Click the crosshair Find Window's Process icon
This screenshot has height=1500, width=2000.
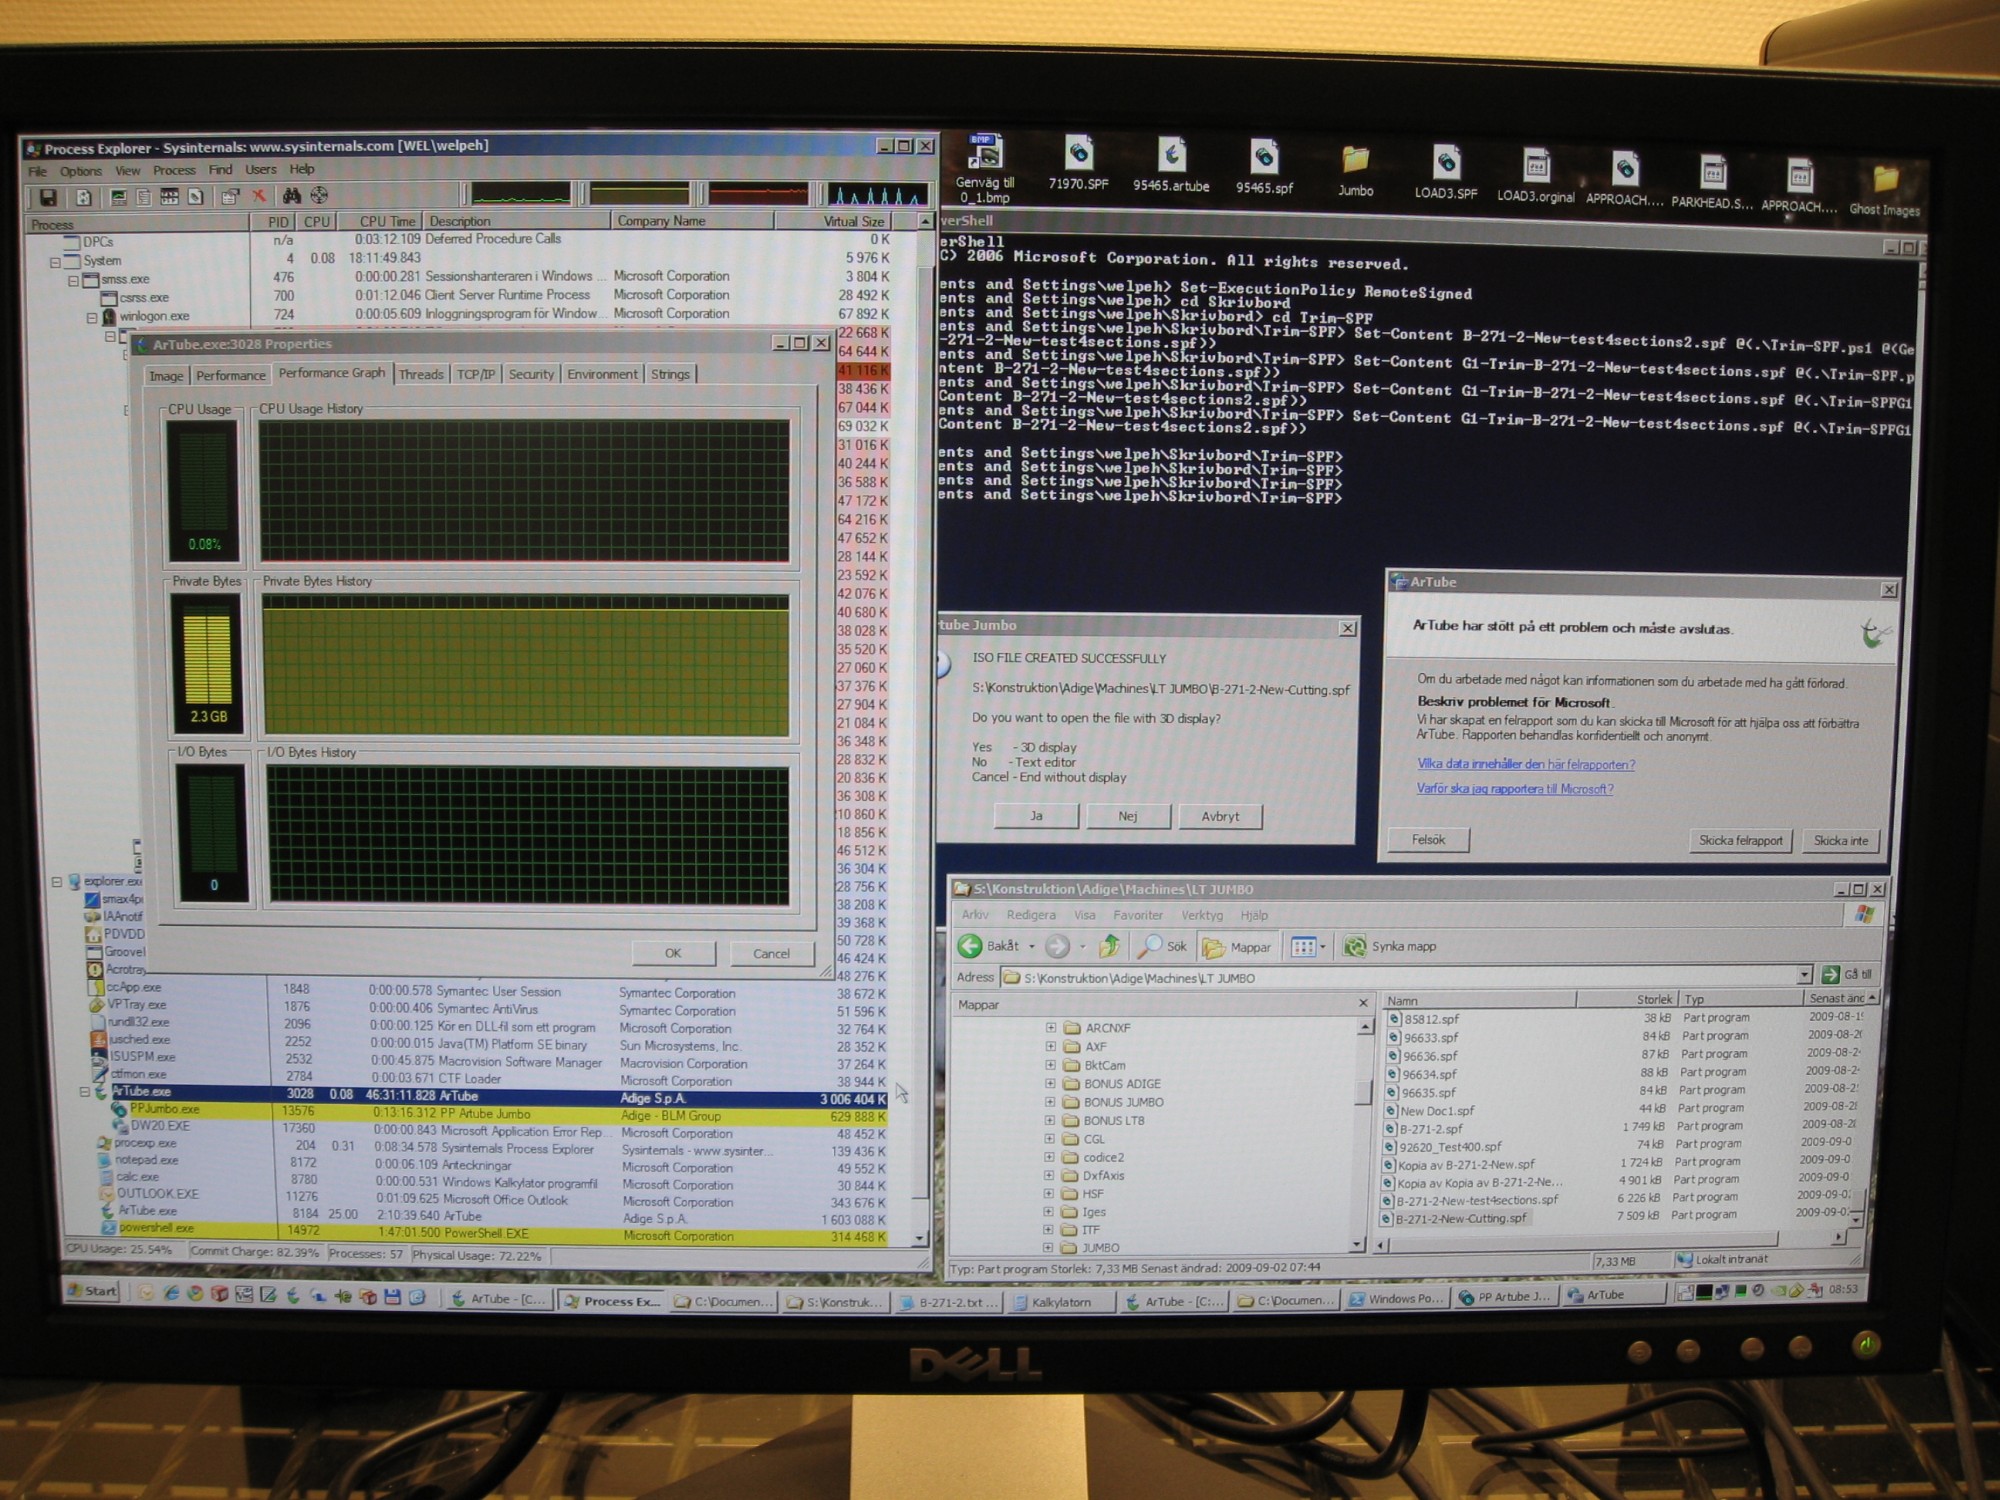[x=319, y=195]
